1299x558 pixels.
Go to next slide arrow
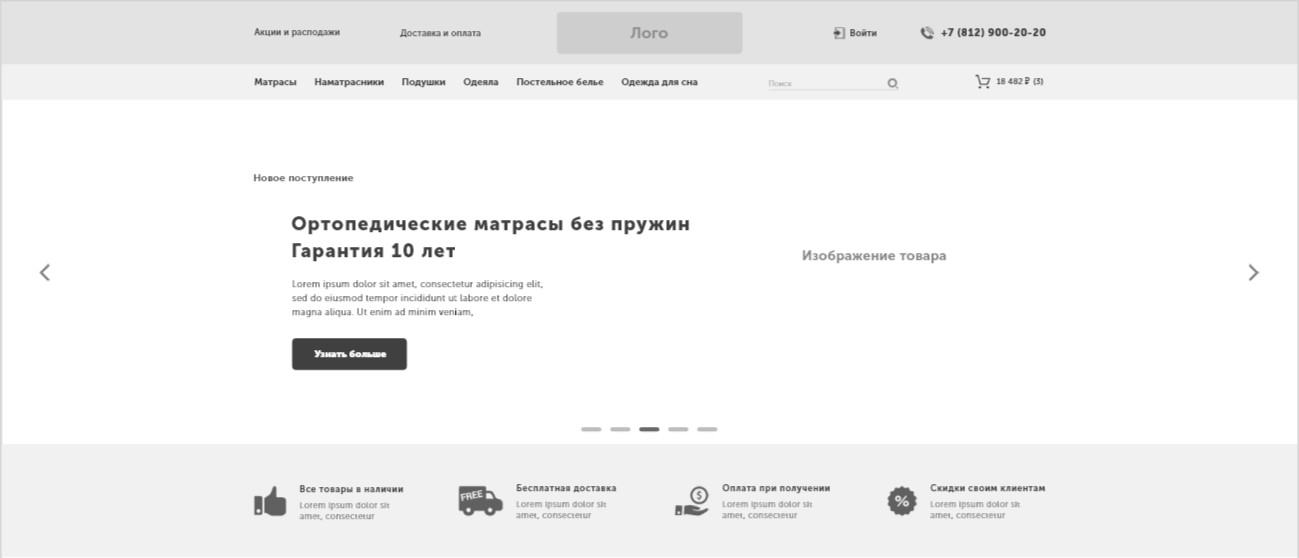[1253, 272]
